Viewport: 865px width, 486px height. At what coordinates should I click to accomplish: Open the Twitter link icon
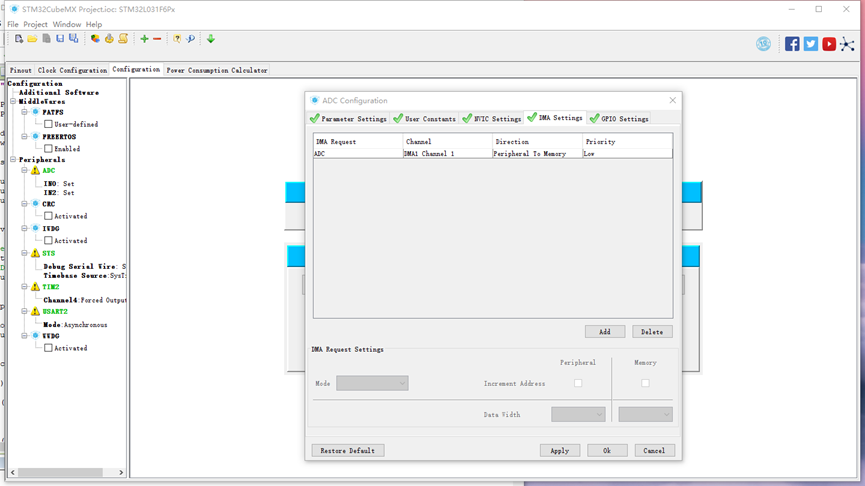point(810,44)
